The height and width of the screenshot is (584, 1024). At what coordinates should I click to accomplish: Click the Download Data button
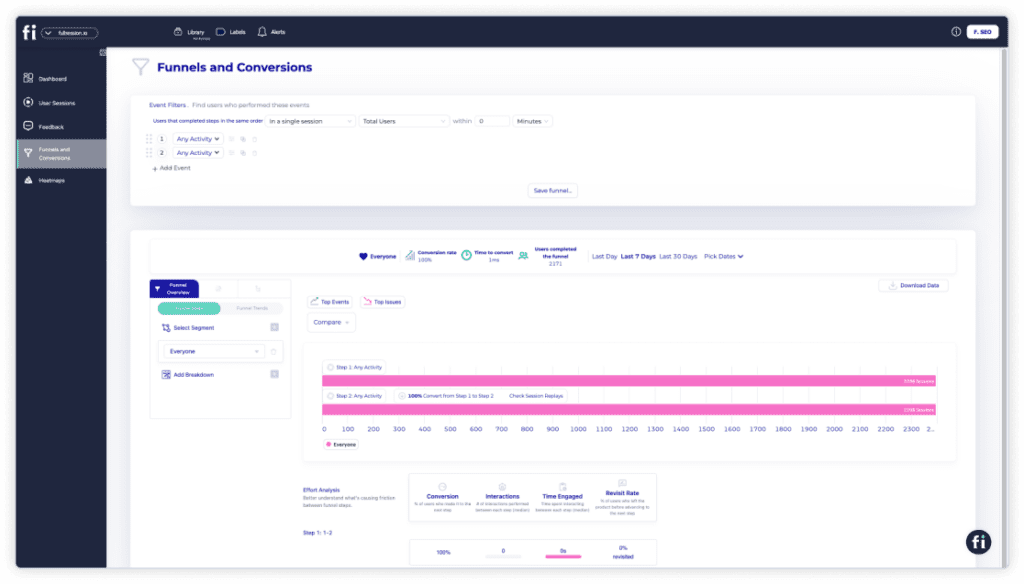[x=914, y=286]
